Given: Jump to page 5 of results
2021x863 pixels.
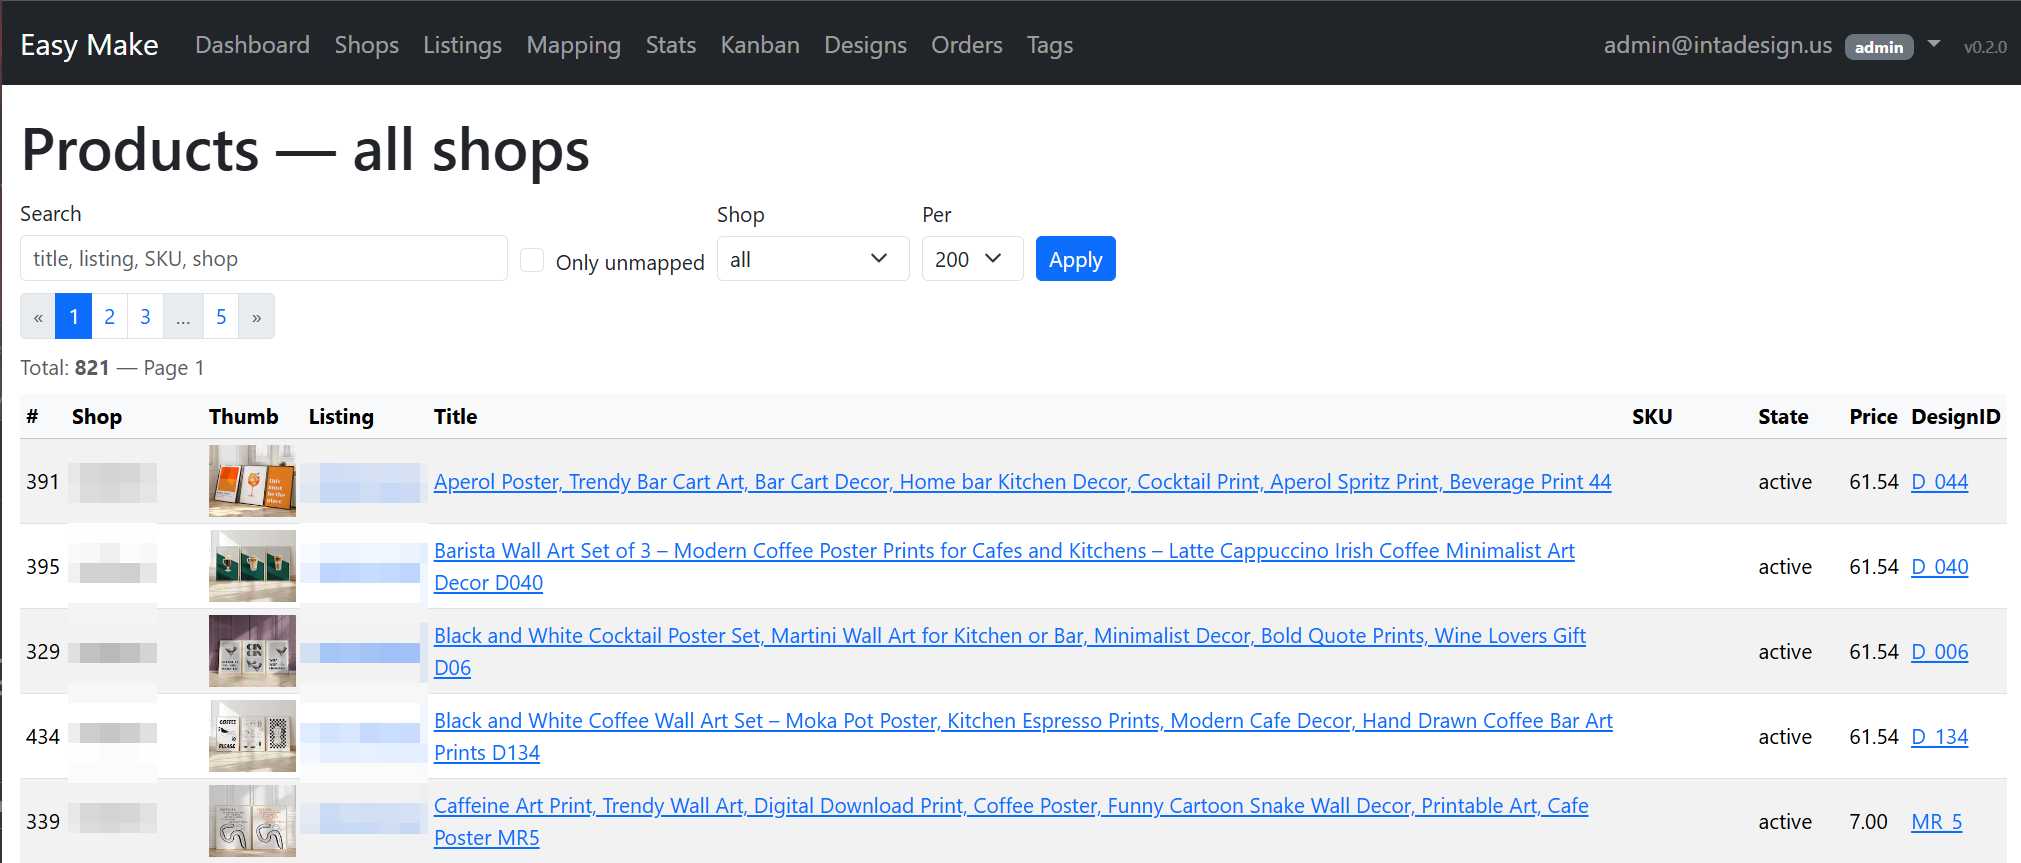Looking at the screenshot, I should pyautogui.click(x=221, y=317).
